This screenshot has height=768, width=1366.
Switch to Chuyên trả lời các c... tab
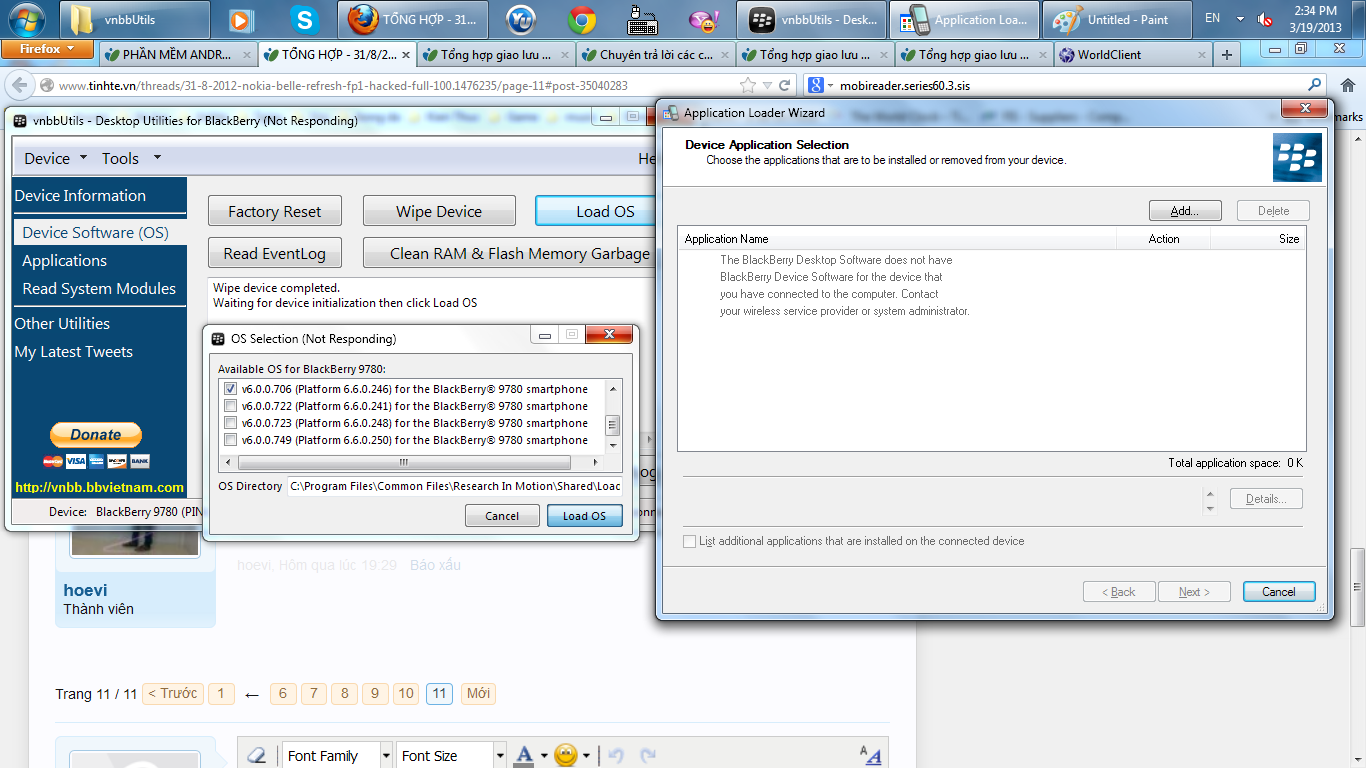coord(656,55)
